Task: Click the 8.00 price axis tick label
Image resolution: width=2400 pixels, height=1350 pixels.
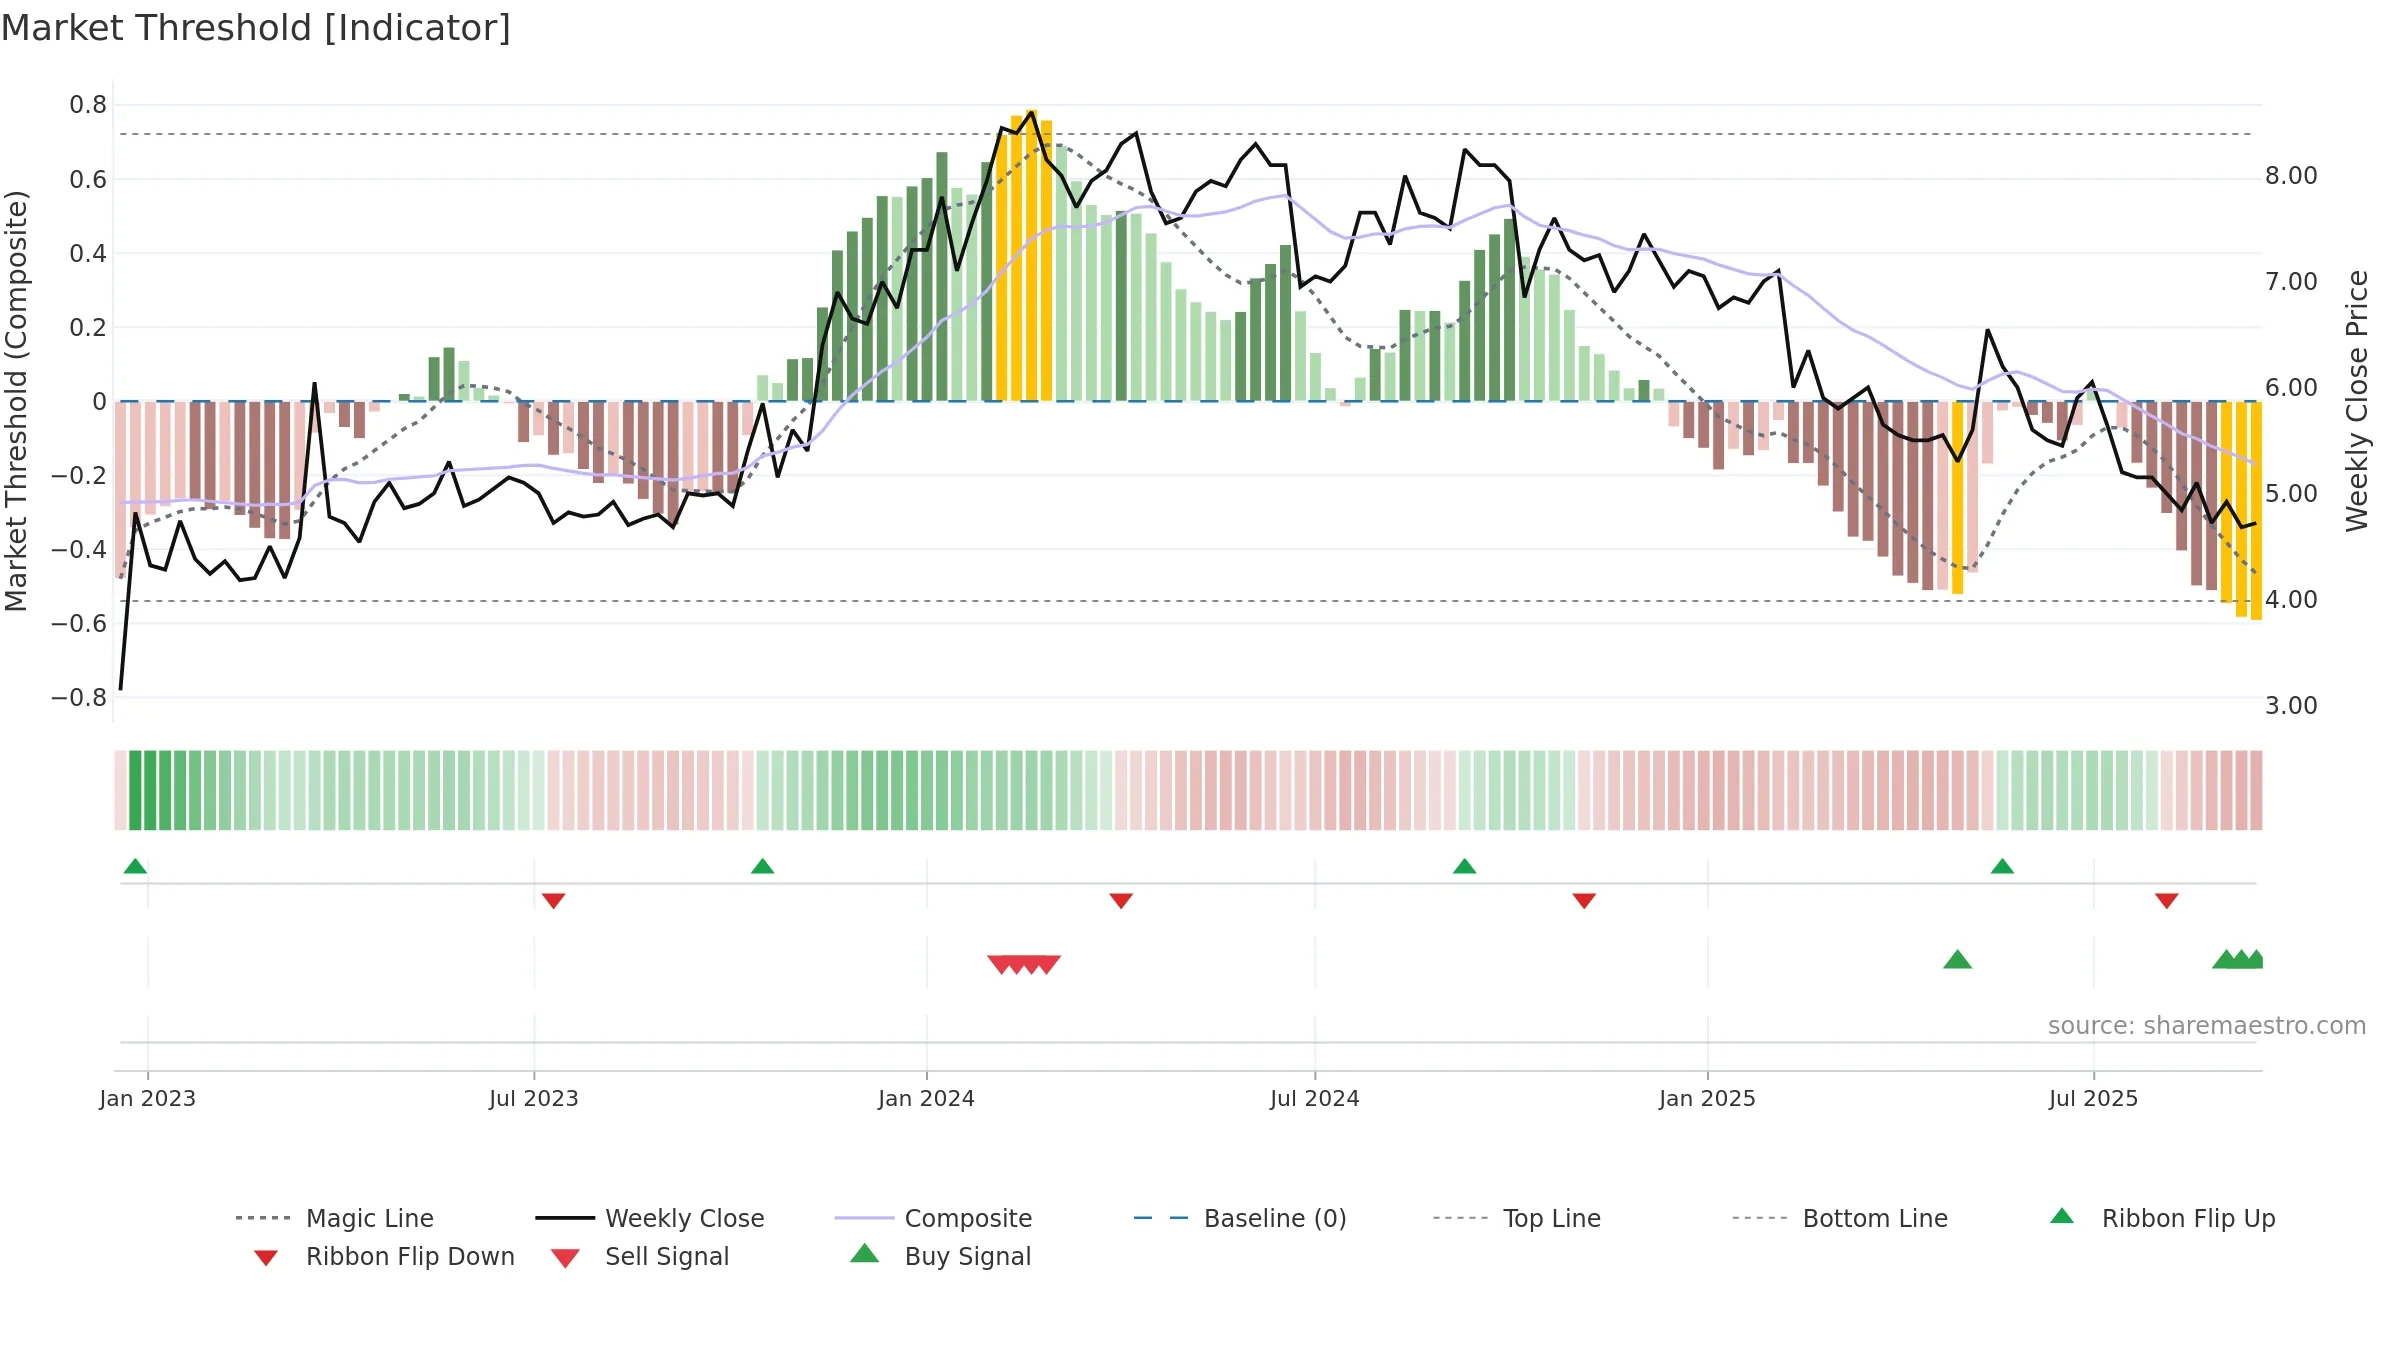Action: tap(2291, 176)
